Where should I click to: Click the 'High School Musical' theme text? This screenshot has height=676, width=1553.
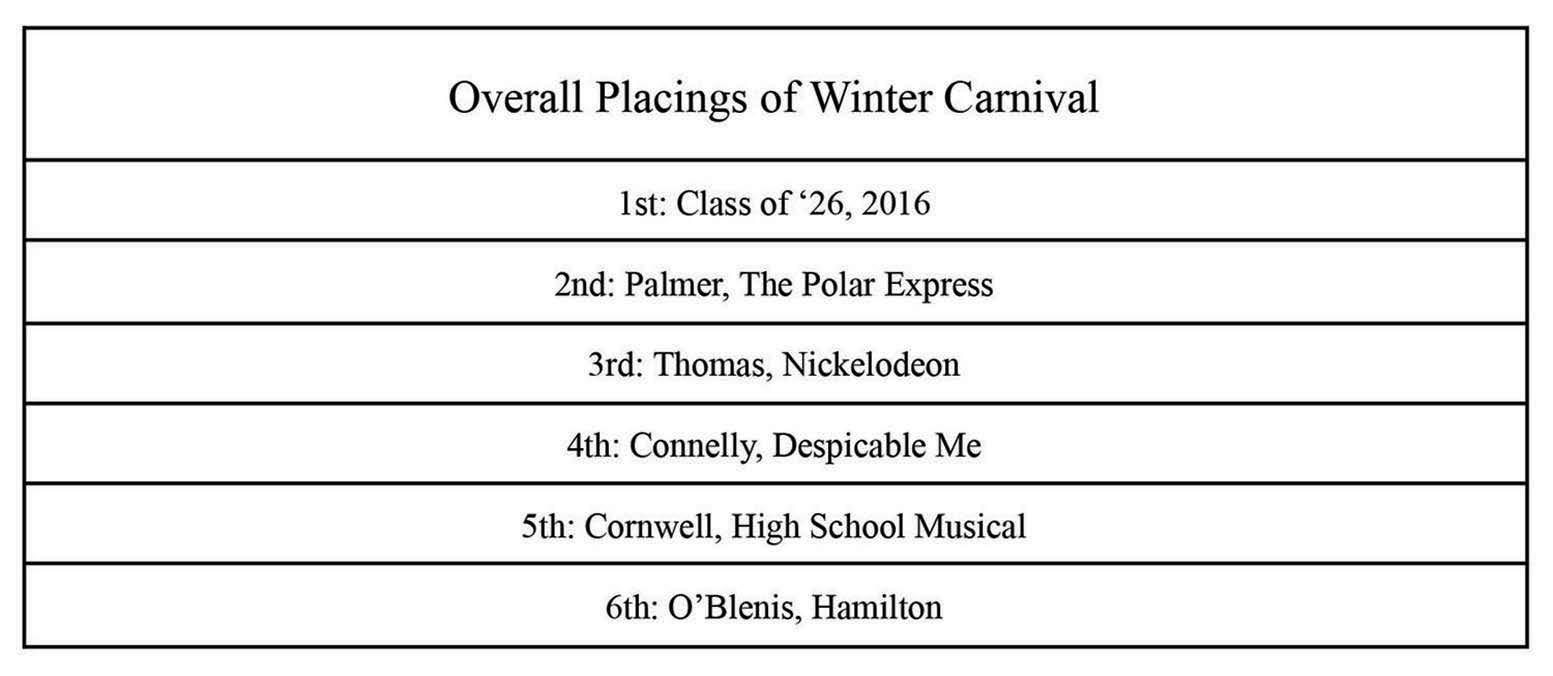pos(879,526)
